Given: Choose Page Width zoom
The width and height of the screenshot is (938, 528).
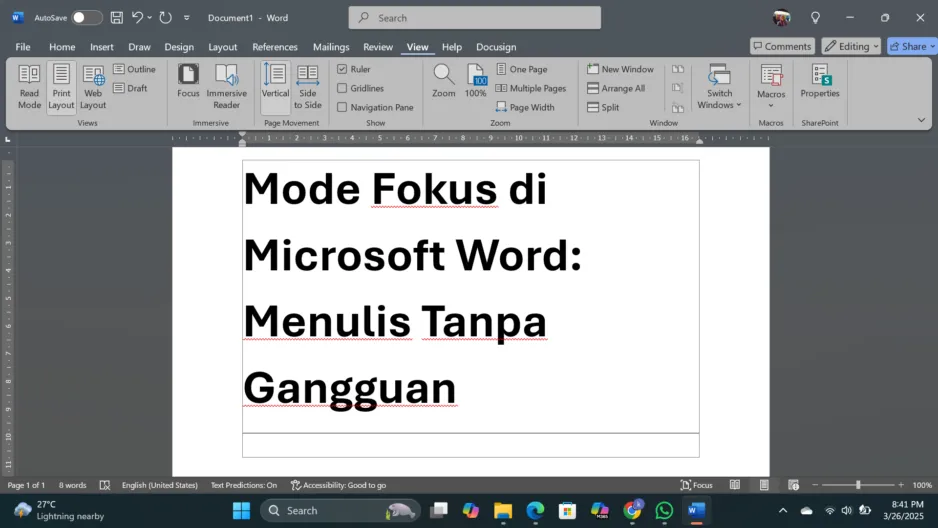Looking at the screenshot, I should (x=525, y=108).
